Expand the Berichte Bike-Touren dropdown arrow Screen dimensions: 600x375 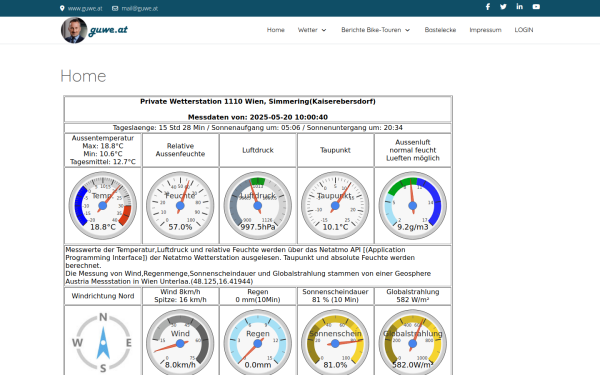point(408,30)
